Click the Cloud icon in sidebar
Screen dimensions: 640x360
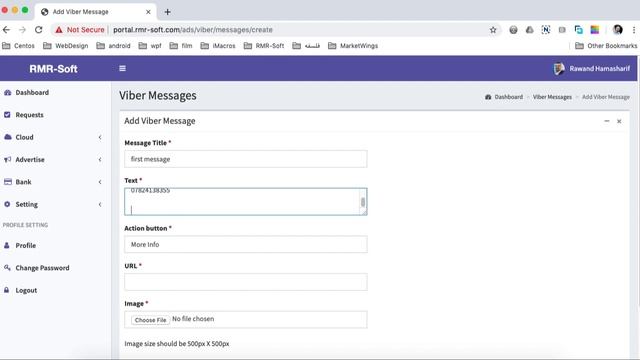pyautogui.click(x=7, y=137)
